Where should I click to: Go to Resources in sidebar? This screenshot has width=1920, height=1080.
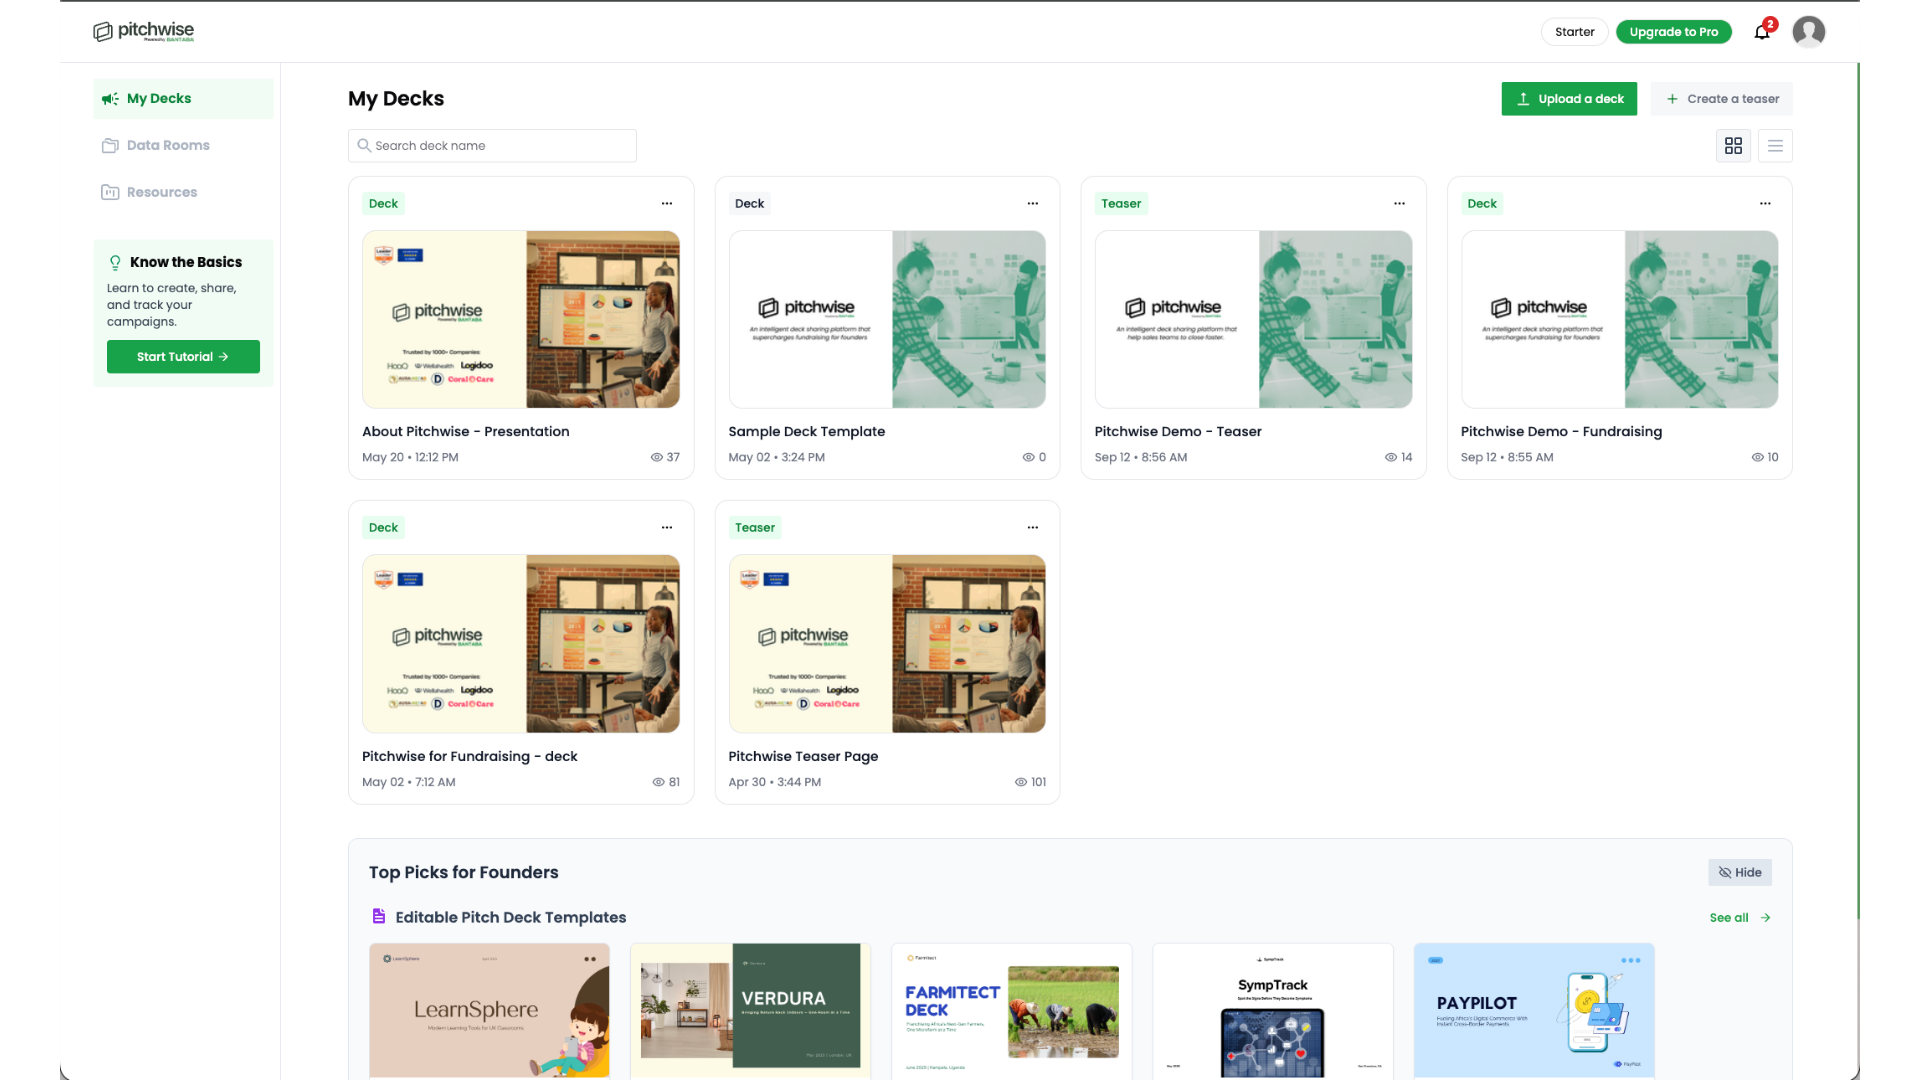pyautogui.click(x=162, y=193)
